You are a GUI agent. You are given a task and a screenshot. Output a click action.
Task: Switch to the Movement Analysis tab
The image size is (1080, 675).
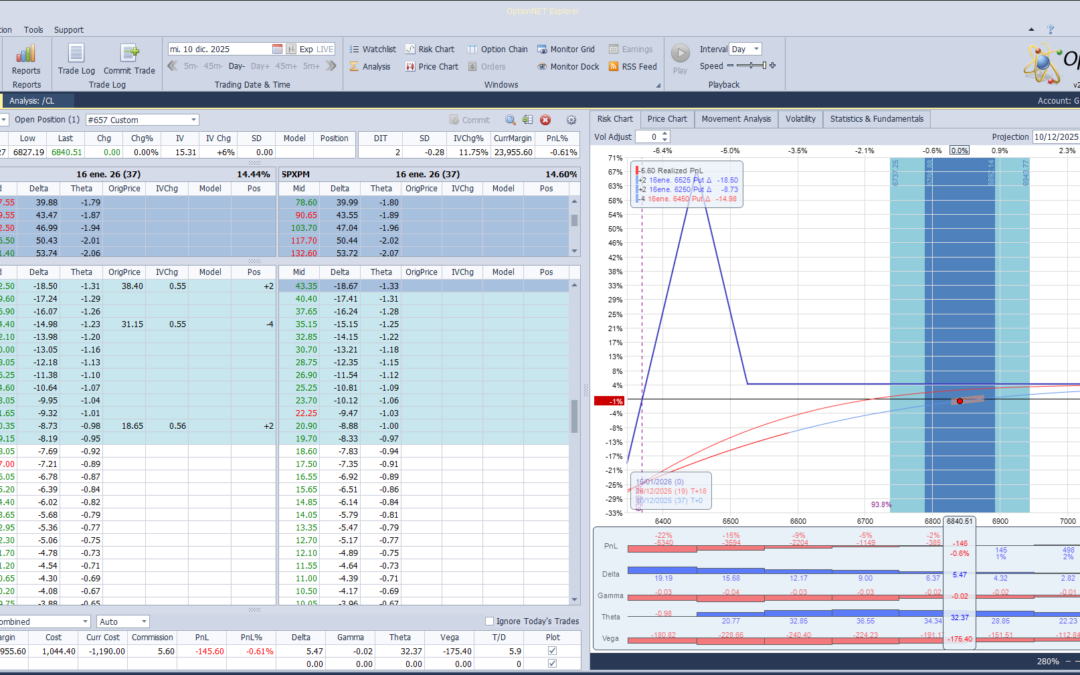point(736,119)
